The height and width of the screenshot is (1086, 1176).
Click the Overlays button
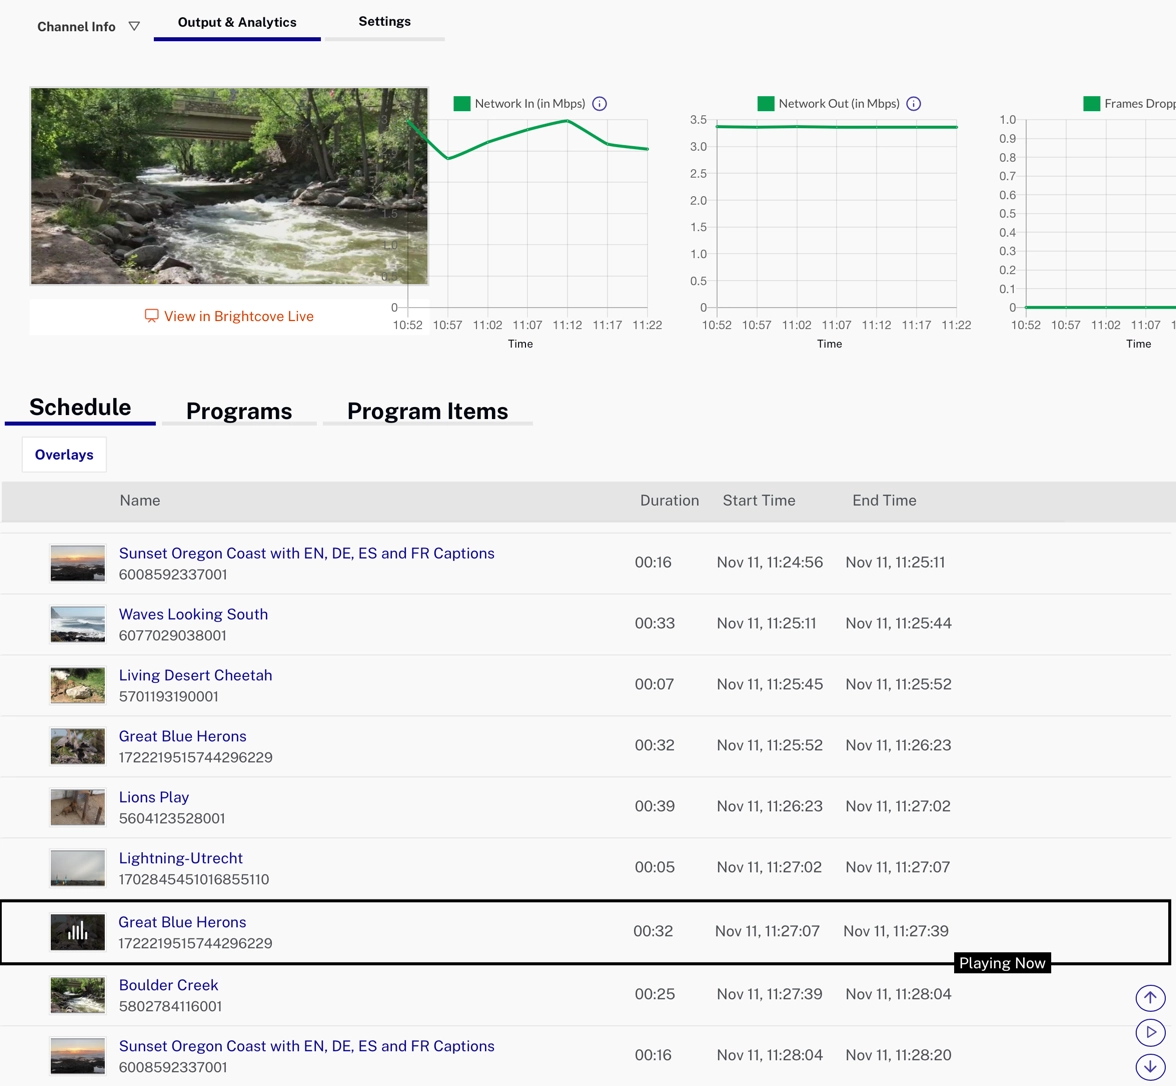click(64, 455)
